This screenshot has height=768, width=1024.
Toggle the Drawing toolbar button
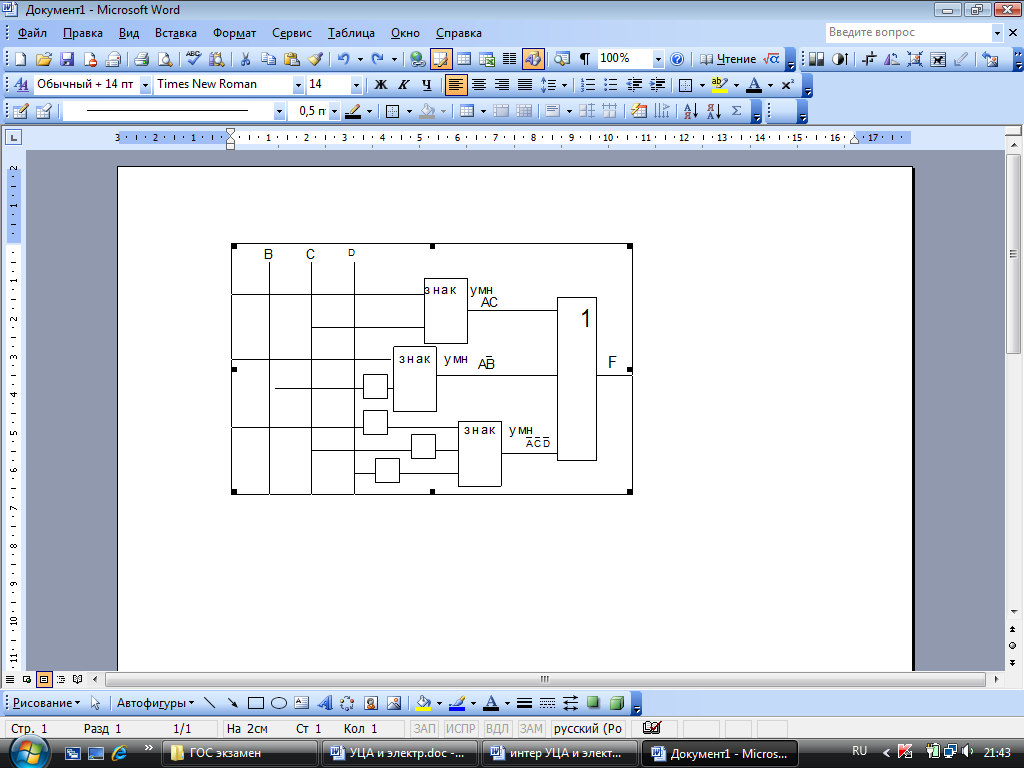click(533, 59)
